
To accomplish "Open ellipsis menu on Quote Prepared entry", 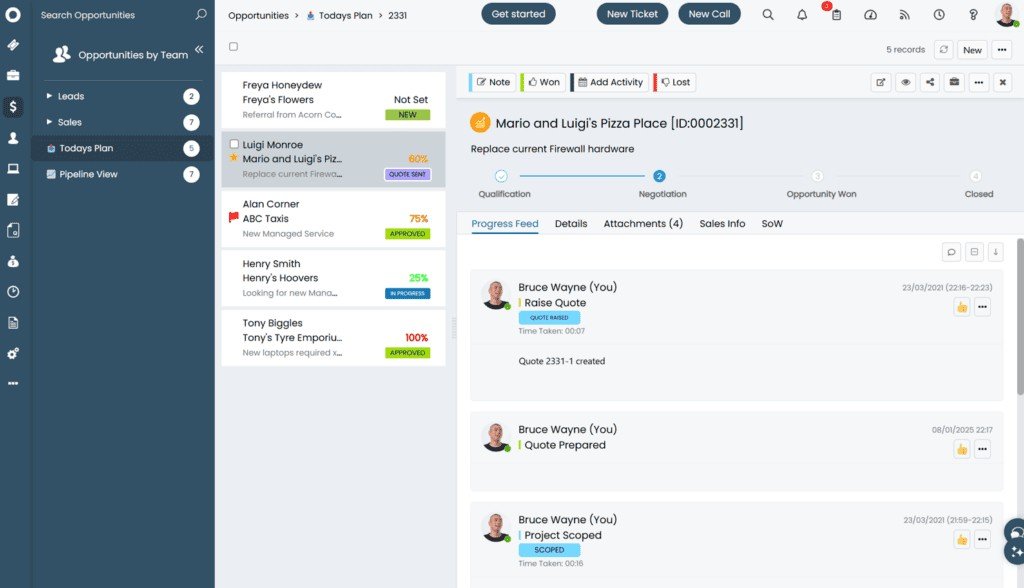I will tap(982, 449).
